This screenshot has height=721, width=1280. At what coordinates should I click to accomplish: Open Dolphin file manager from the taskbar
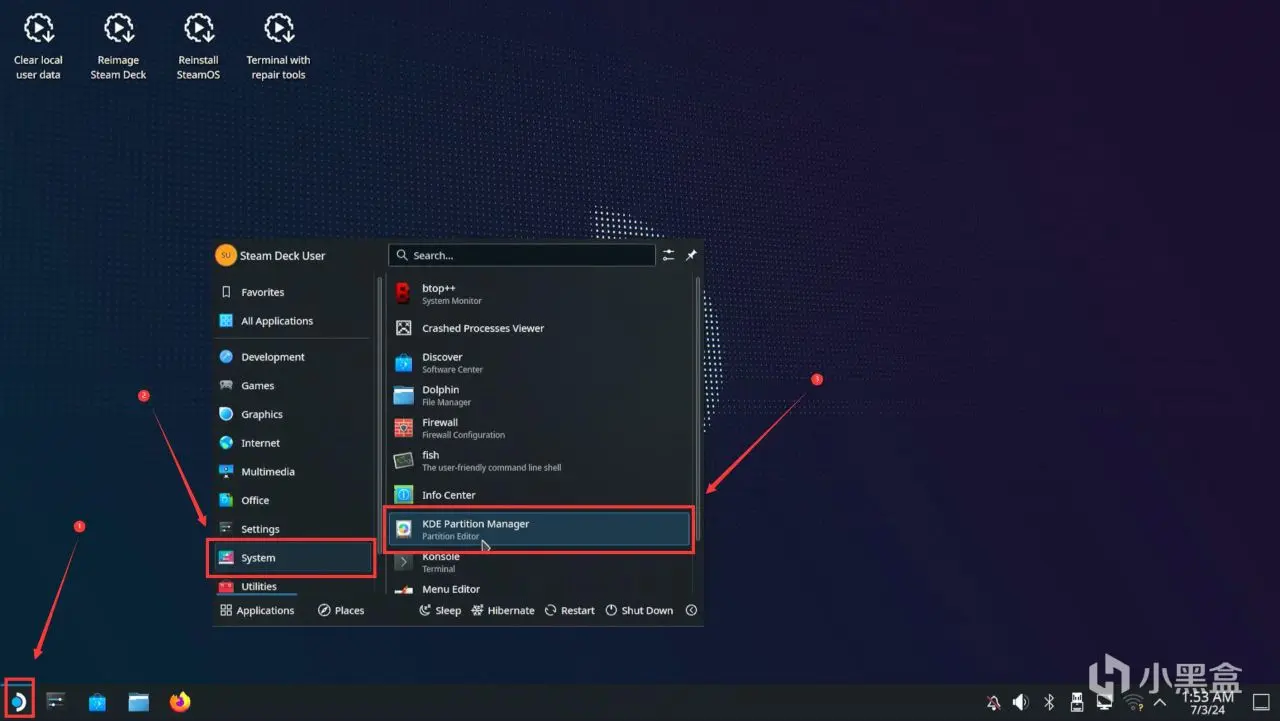click(139, 702)
